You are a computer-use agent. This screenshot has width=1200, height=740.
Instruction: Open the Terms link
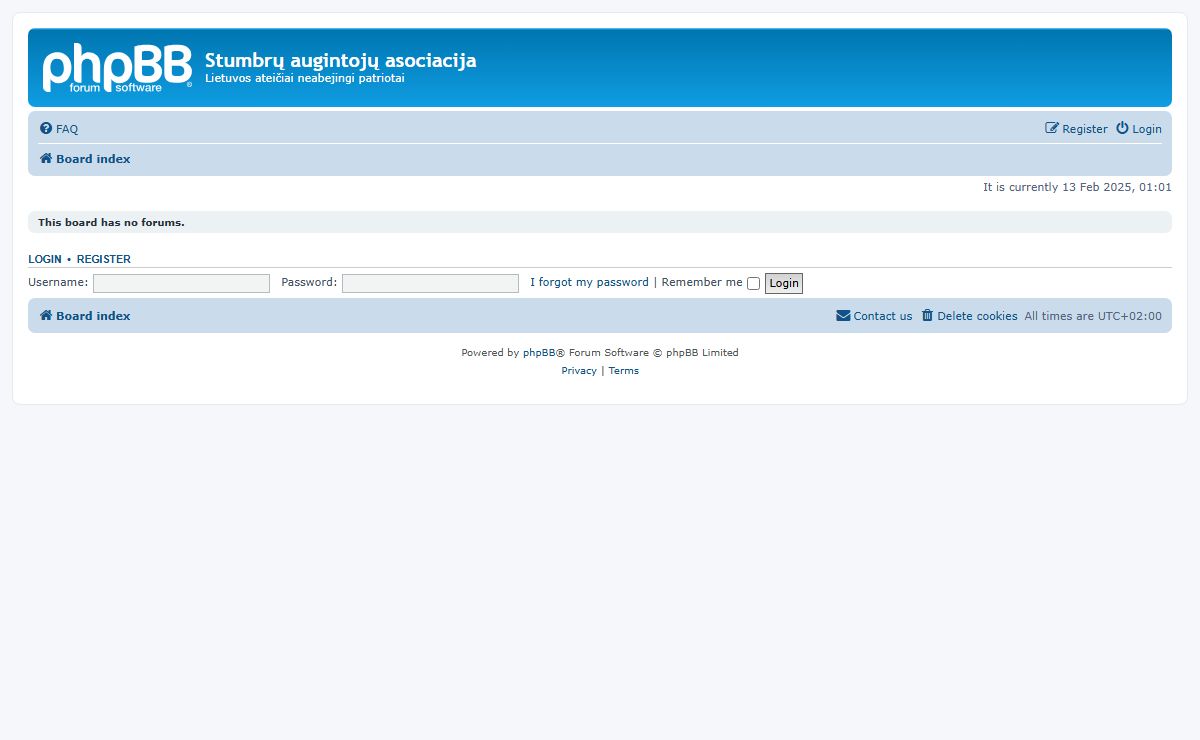pos(623,371)
